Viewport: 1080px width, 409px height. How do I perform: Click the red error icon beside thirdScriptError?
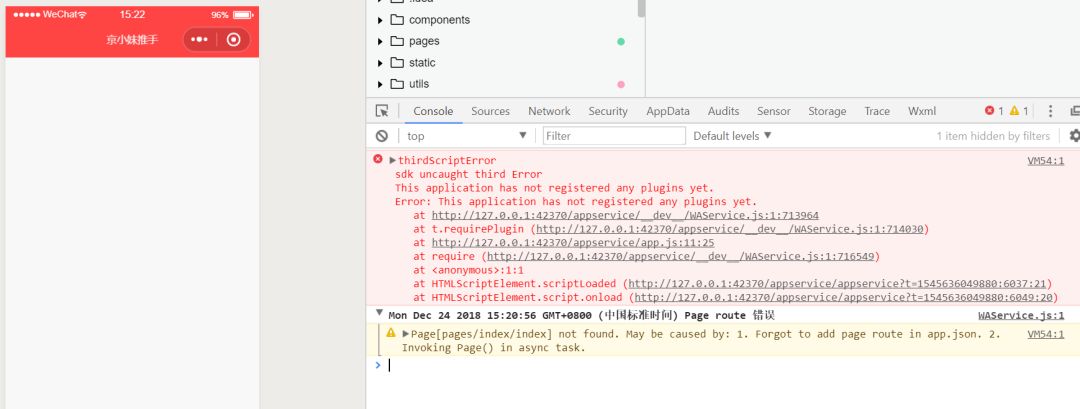377,159
